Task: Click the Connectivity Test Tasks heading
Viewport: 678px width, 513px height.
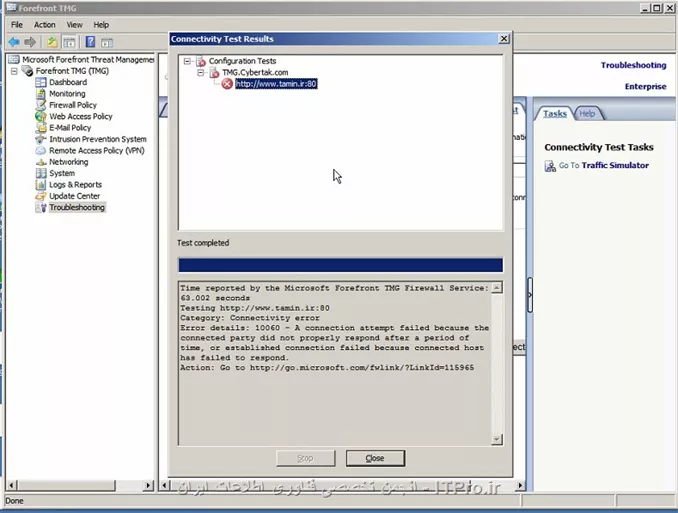Action: click(599, 147)
